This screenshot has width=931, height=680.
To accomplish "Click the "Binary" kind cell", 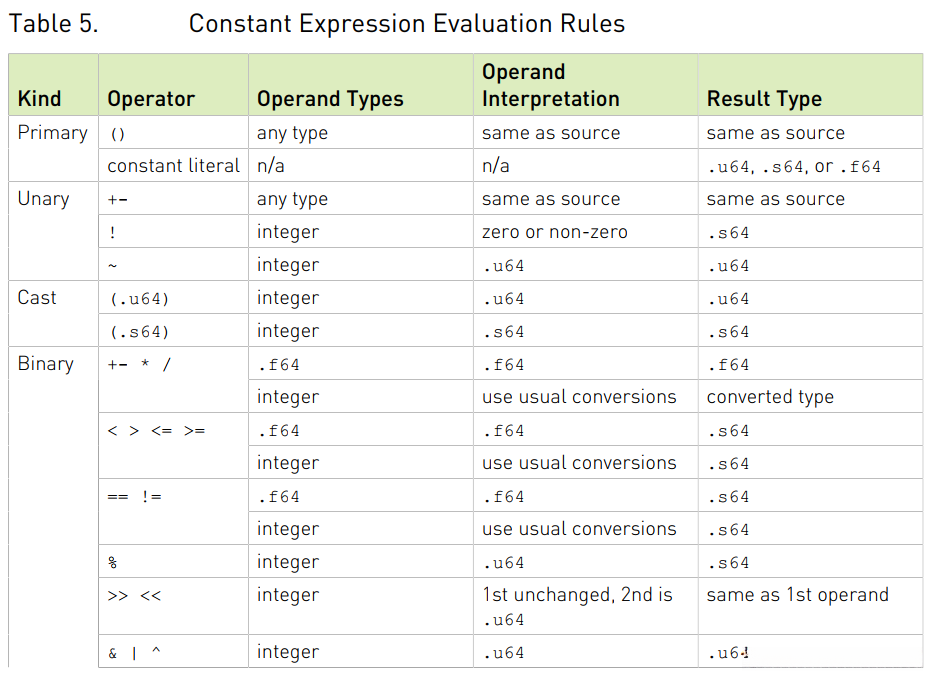I will coord(45,364).
